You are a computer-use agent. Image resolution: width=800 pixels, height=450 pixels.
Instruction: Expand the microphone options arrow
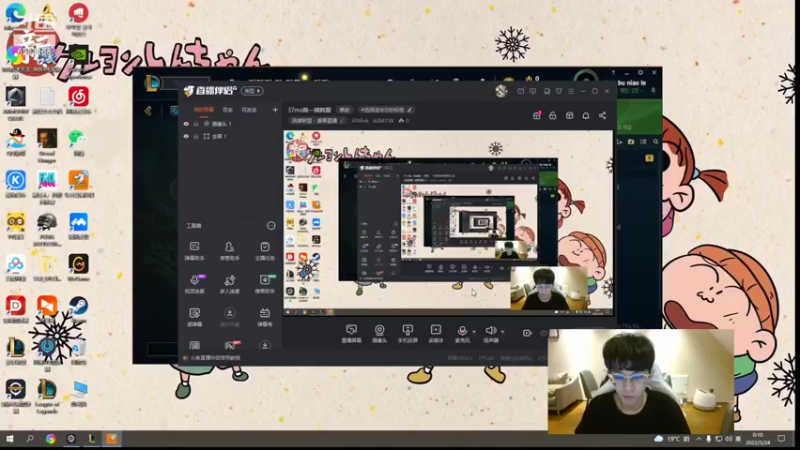point(474,332)
